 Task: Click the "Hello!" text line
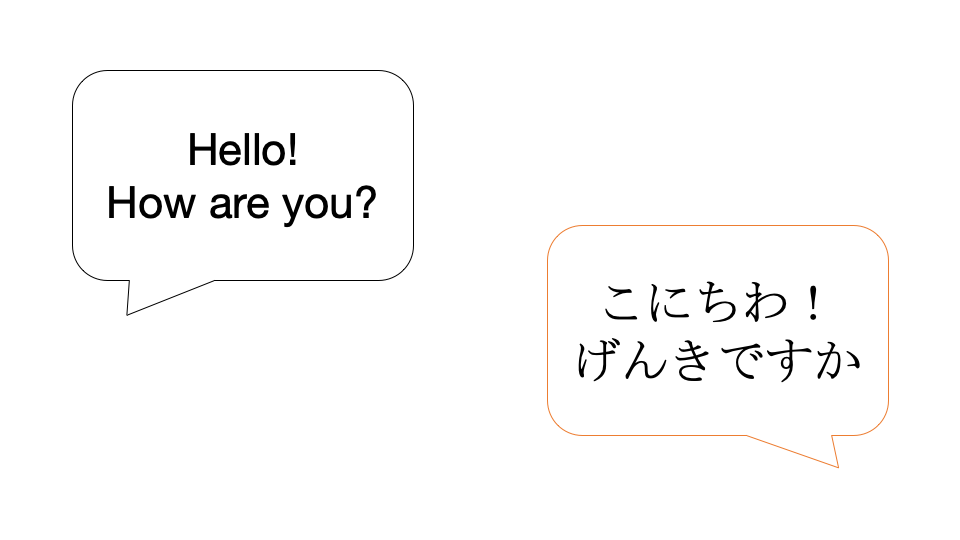242,151
